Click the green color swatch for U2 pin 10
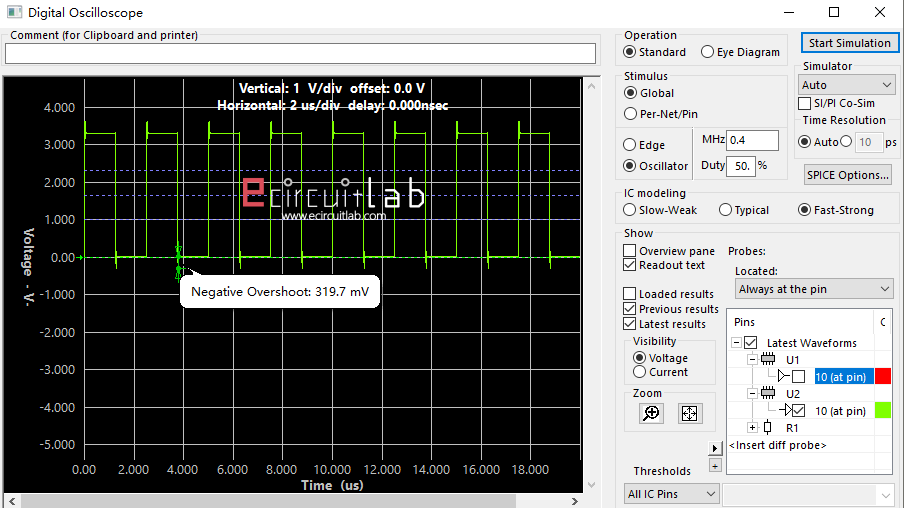Screen dimensions: 904x508 pos(883,411)
